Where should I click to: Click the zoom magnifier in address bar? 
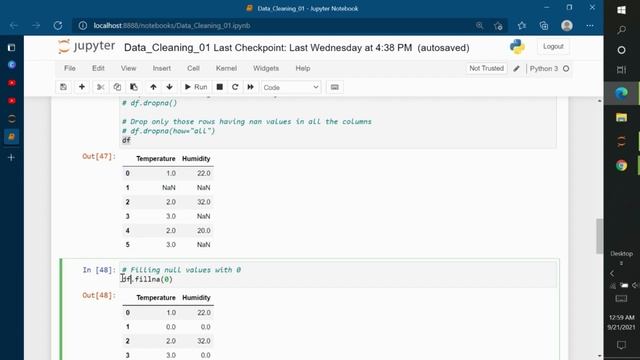coord(480,26)
